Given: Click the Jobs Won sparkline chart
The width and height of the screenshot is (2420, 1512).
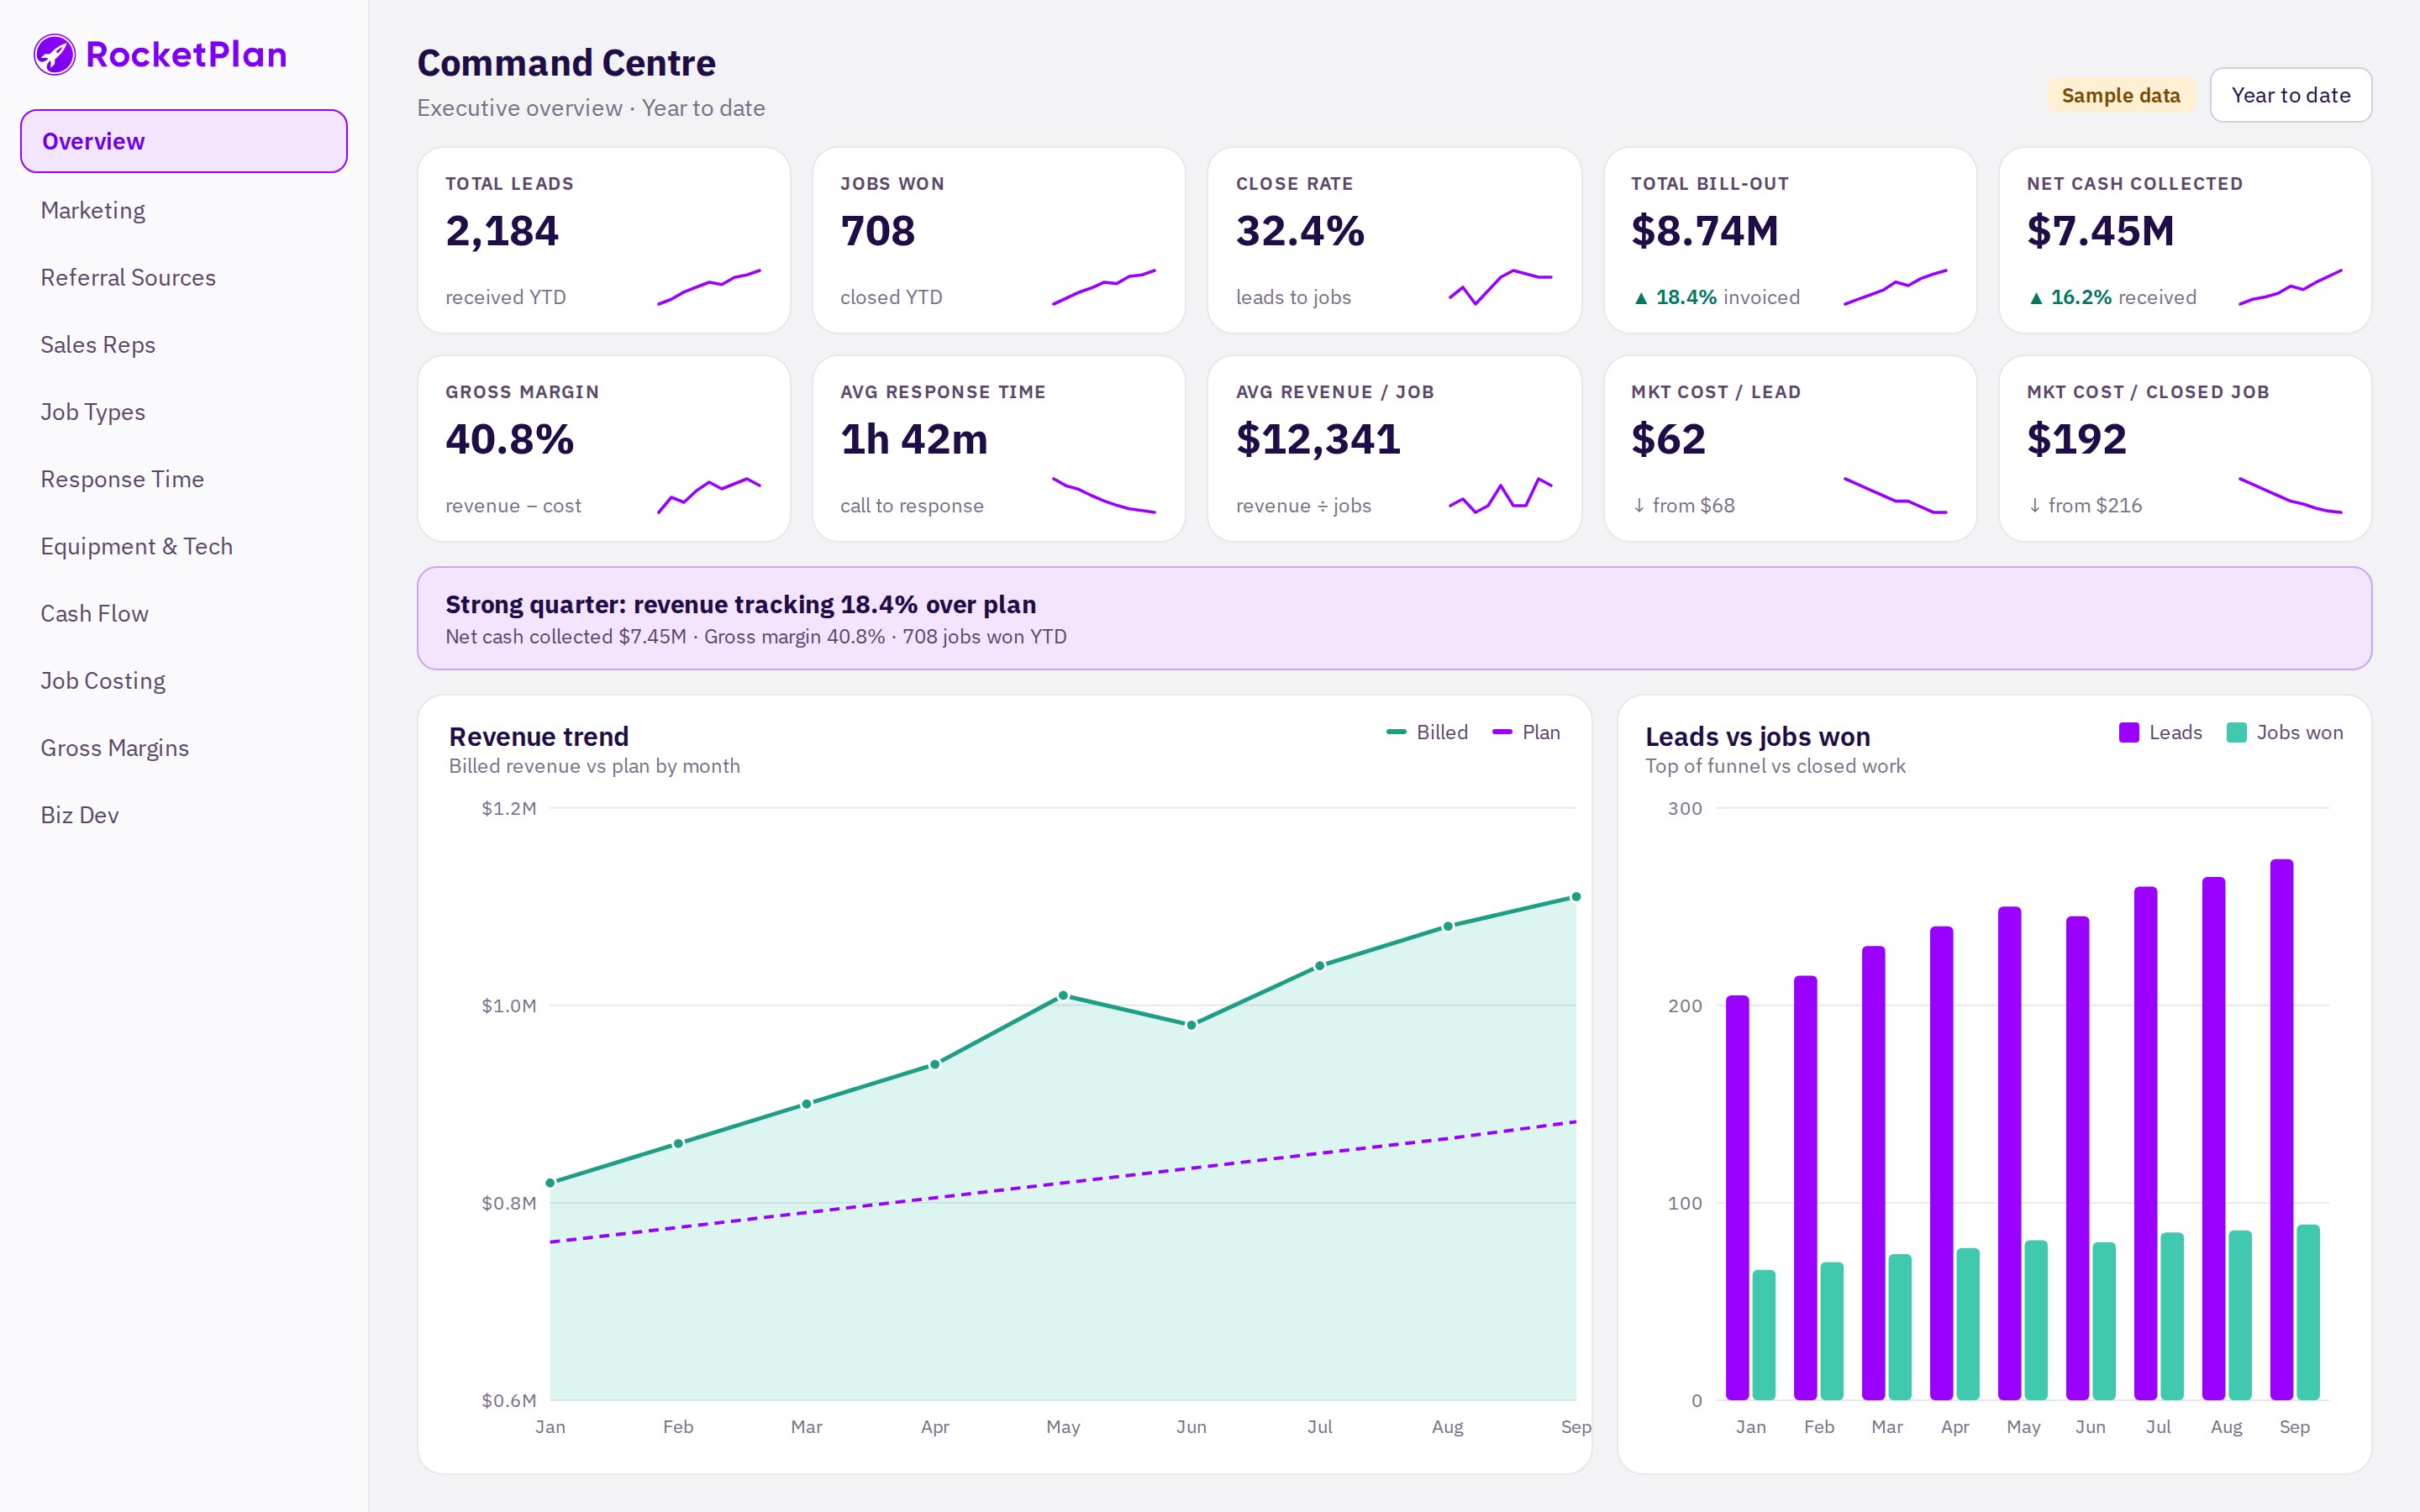Looking at the screenshot, I should pyautogui.click(x=1104, y=287).
